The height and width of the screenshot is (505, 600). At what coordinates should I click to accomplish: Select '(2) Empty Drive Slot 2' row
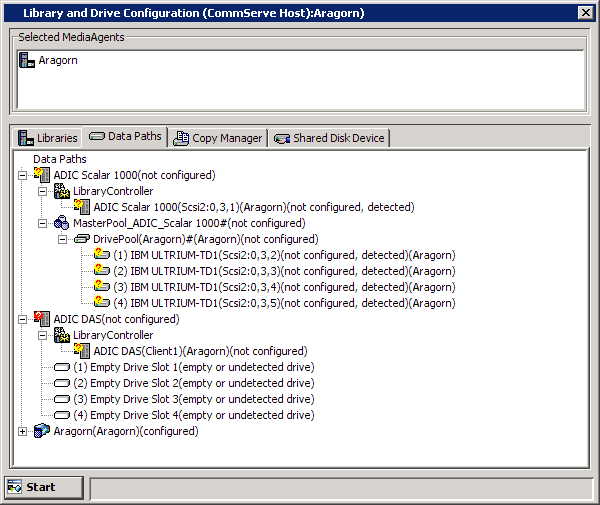(x=194, y=383)
